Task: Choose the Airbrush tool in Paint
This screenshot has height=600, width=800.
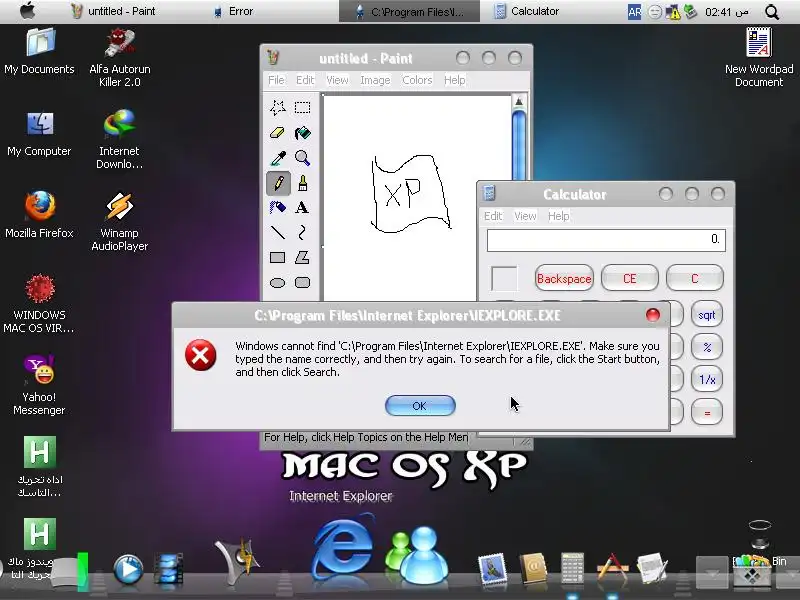Action: pyautogui.click(x=278, y=208)
